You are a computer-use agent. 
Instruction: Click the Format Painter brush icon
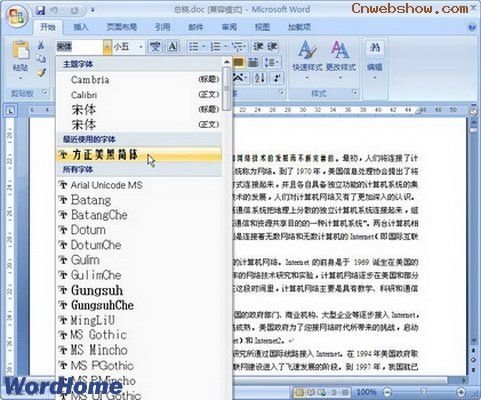coord(41,72)
